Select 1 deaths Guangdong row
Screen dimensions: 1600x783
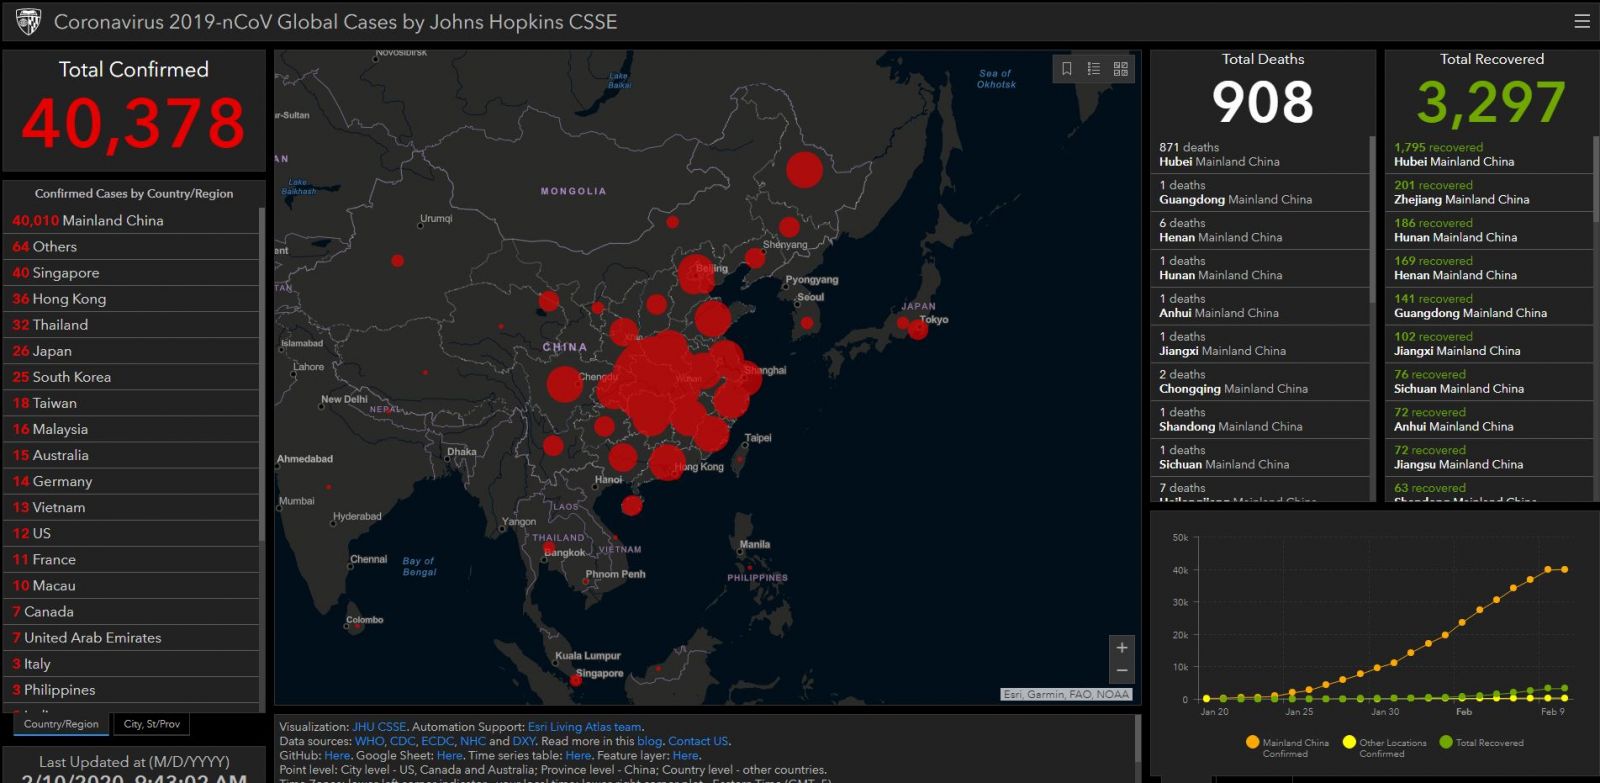(x=1259, y=192)
